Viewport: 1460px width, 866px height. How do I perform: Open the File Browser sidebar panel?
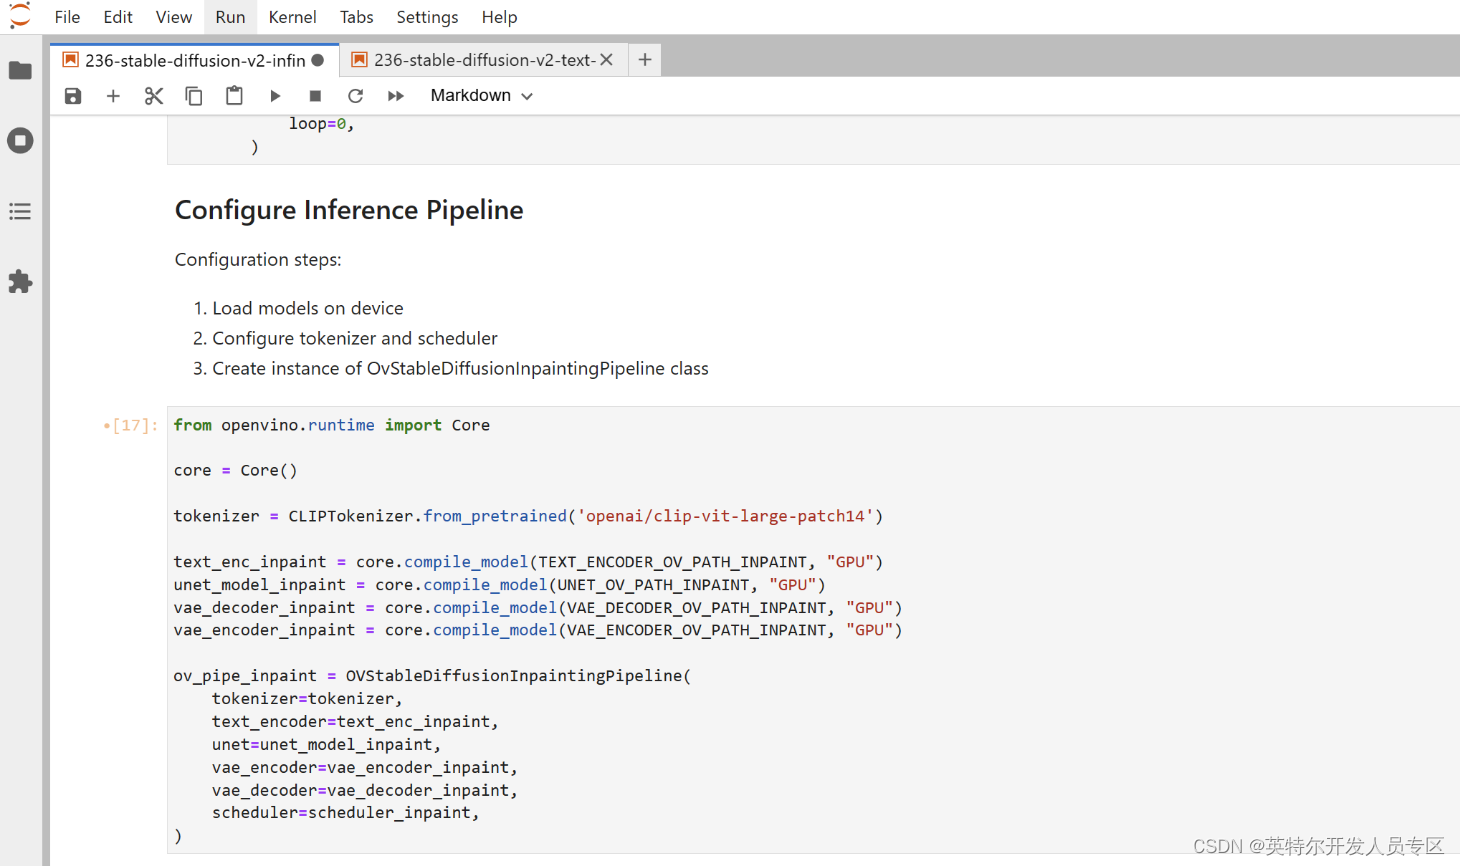pyautogui.click(x=20, y=71)
